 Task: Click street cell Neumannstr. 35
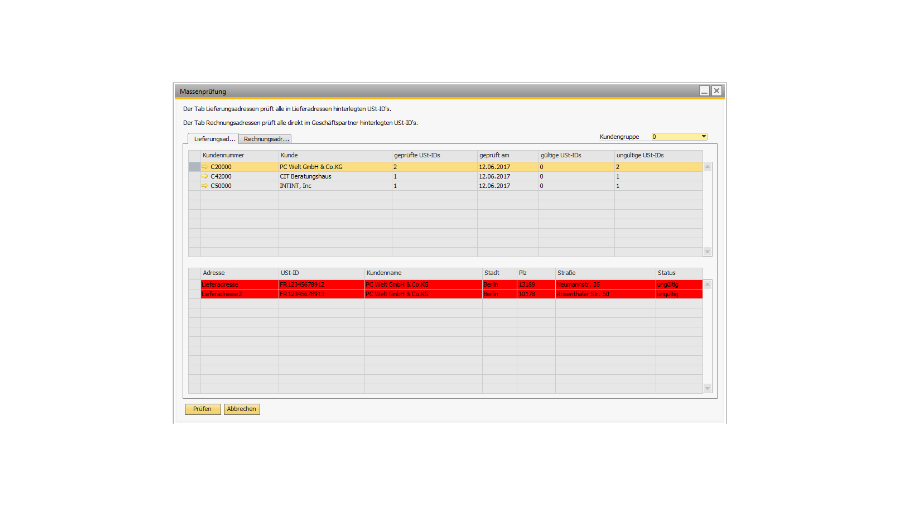pyautogui.click(x=605, y=284)
